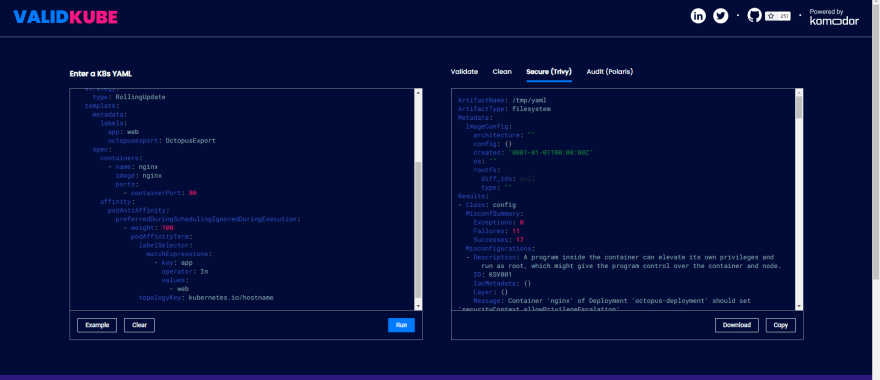880x380 pixels.
Task: Click the 'created' timestamp line
Action: pyautogui.click(x=533, y=152)
